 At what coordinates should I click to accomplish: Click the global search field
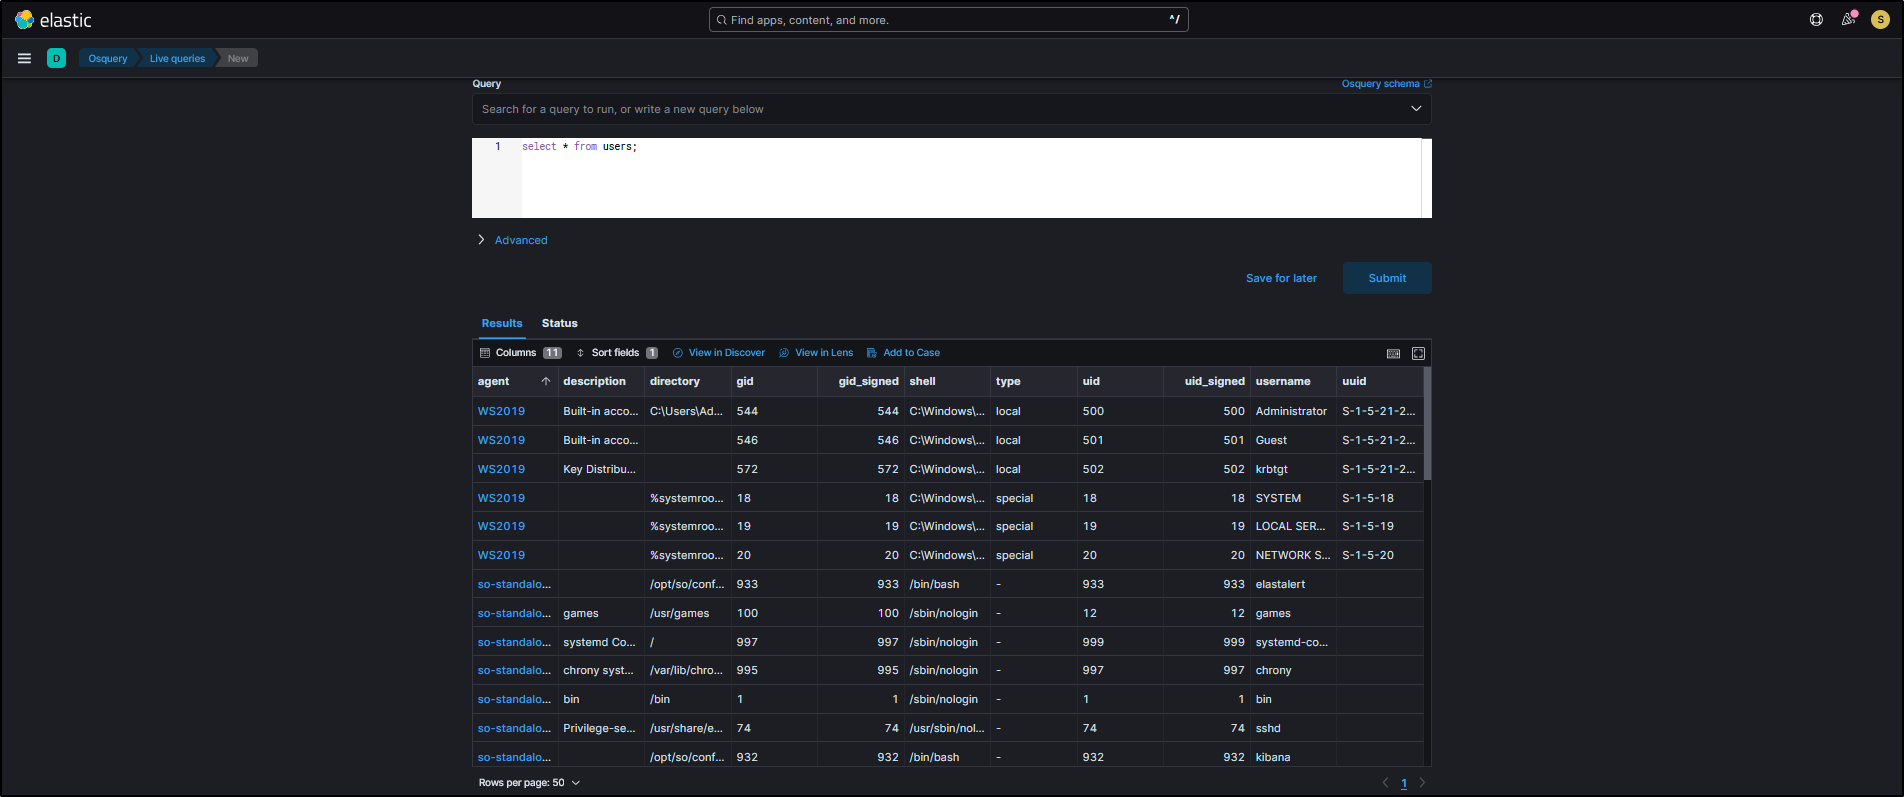click(948, 20)
